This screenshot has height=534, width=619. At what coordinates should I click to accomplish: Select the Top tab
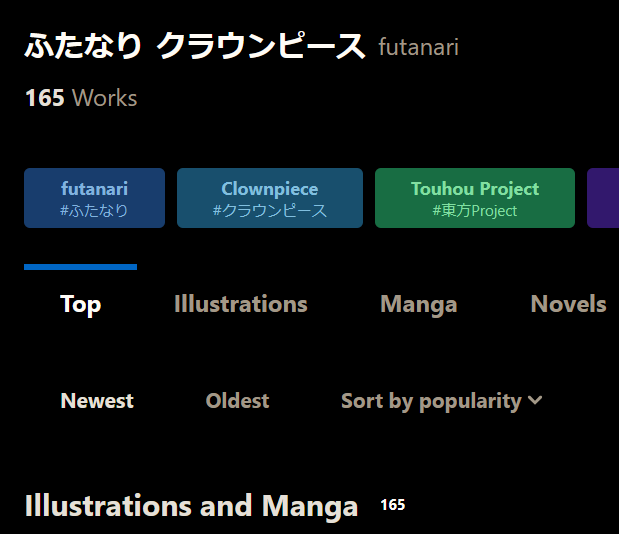click(81, 304)
